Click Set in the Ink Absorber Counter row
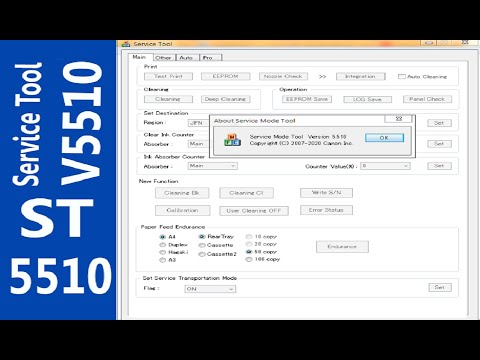 440,166
